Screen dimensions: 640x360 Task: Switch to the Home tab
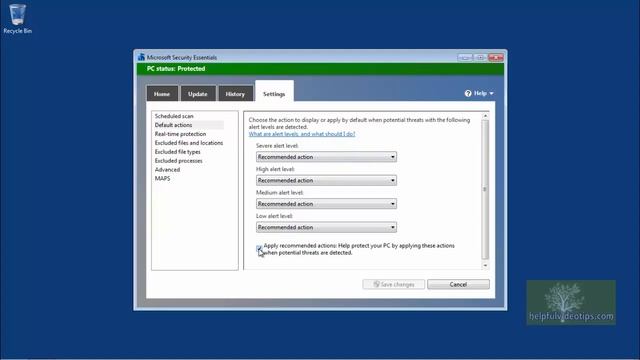tap(162, 94)
